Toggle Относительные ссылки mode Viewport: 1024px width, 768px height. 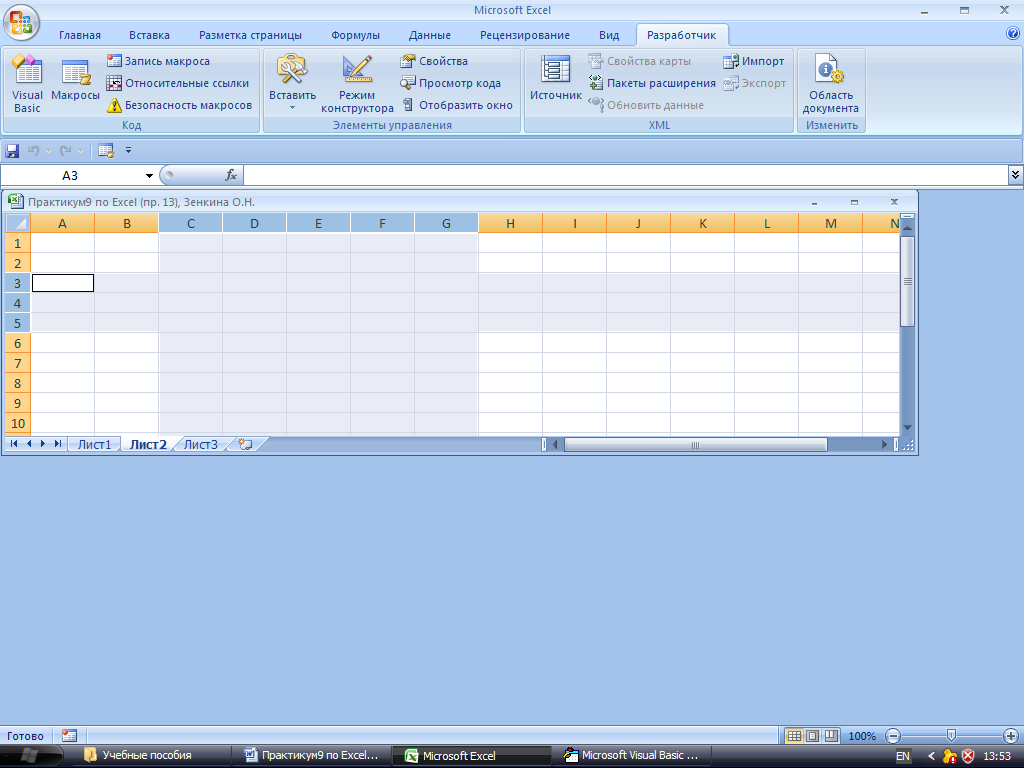[178, 83]
